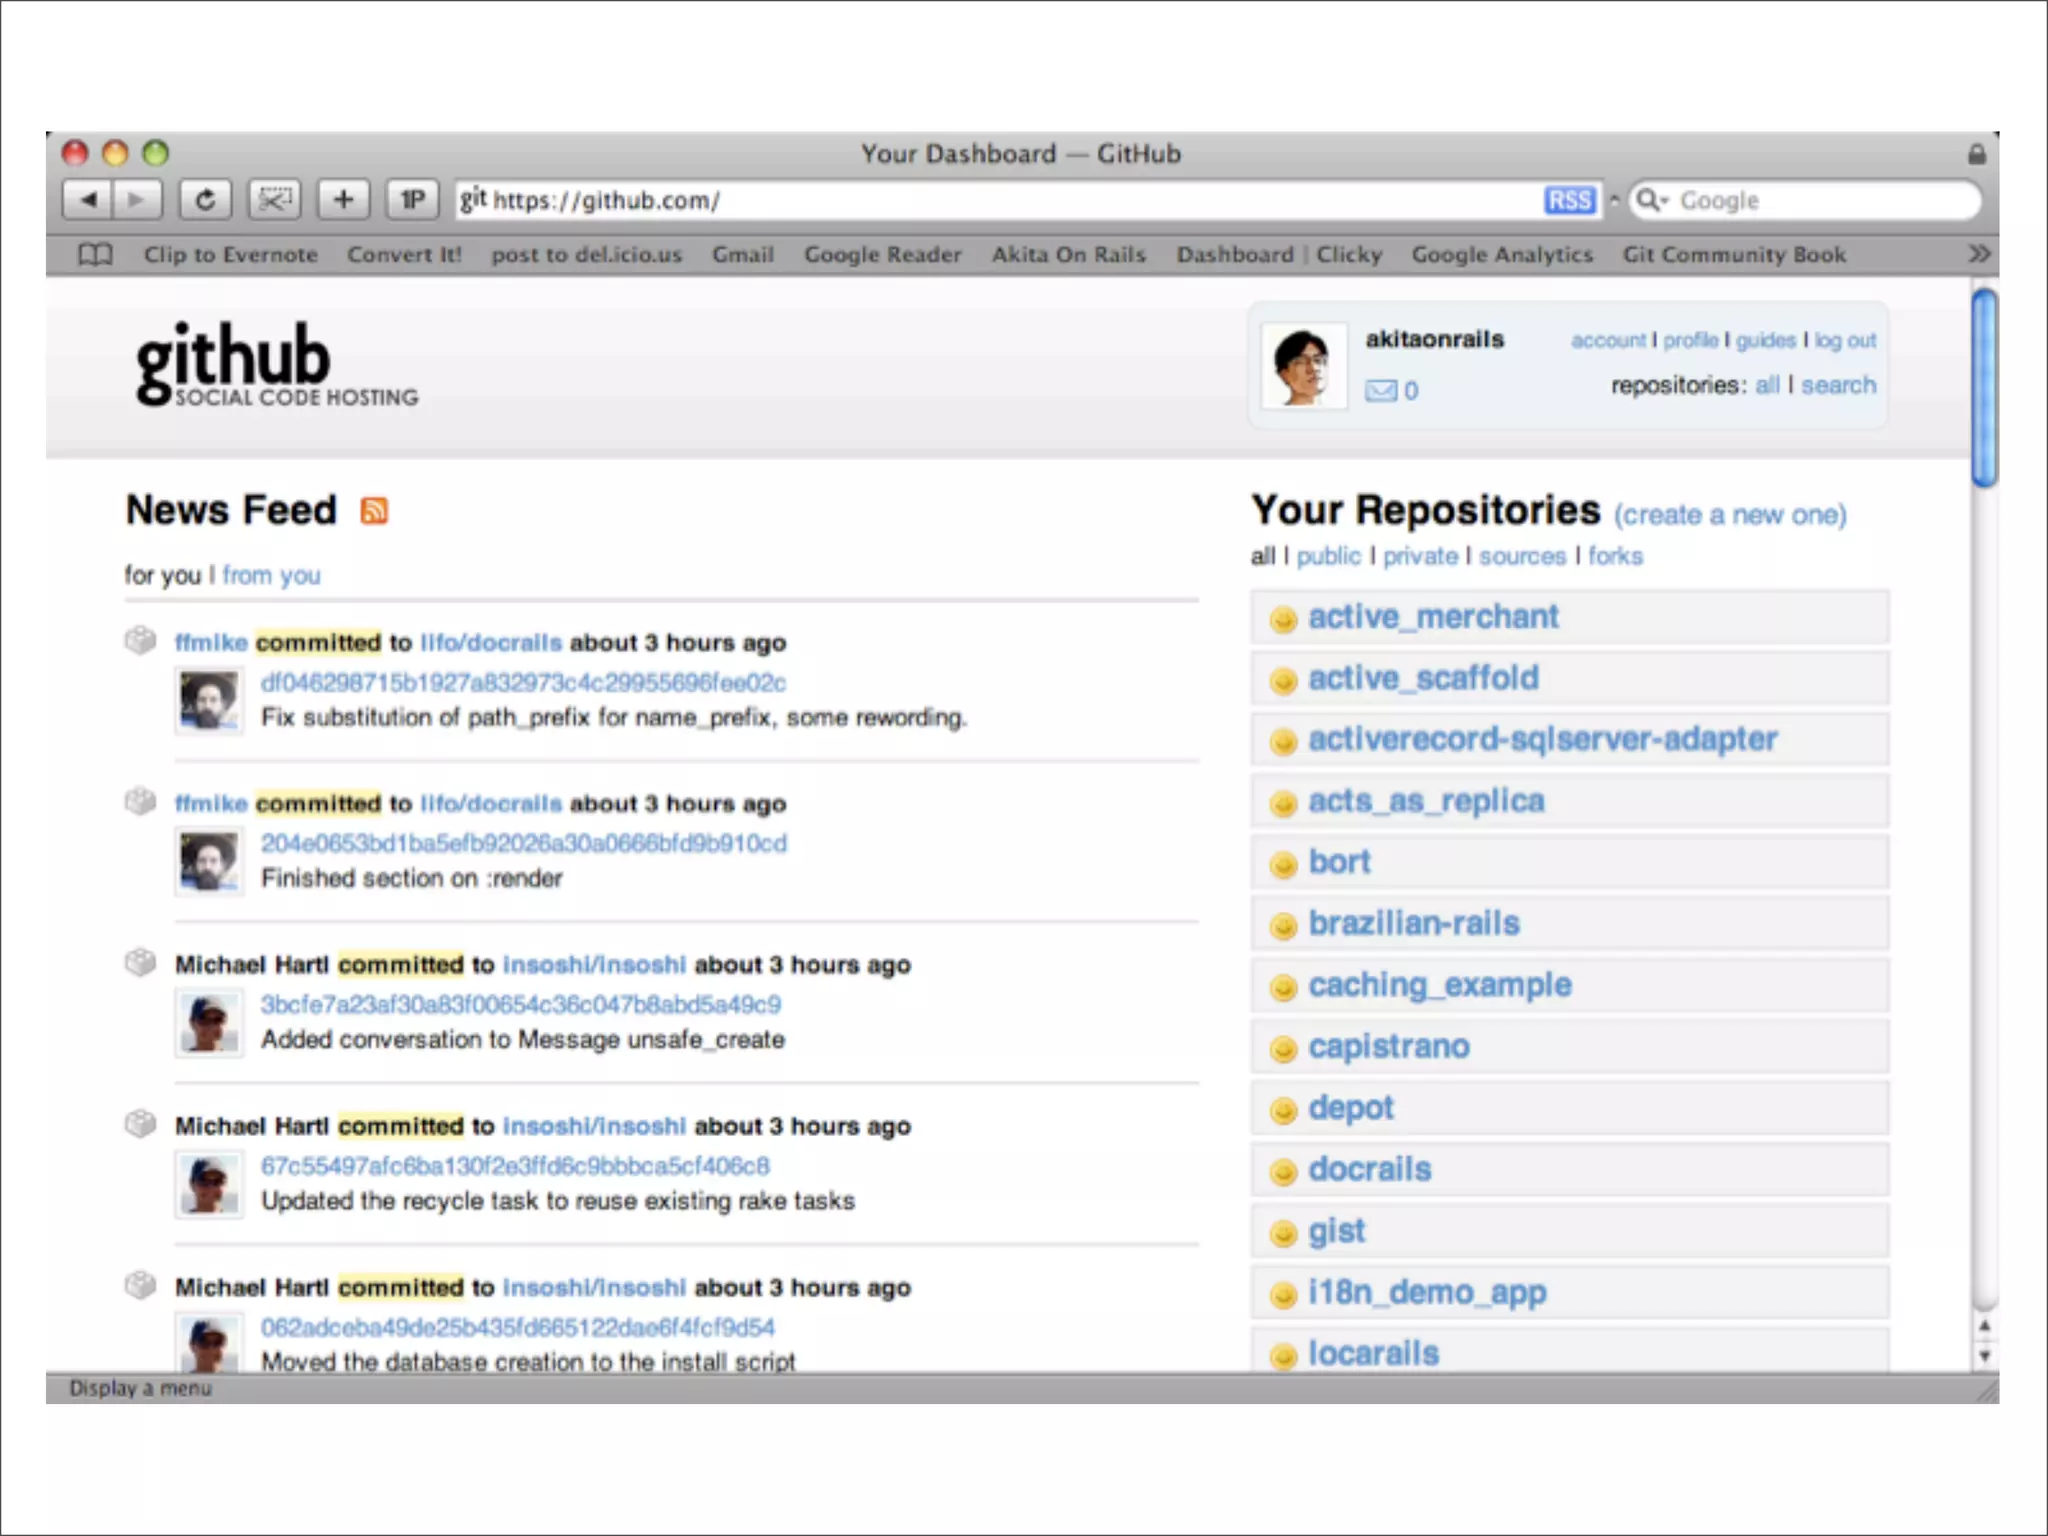Screen dimensions: 2048x1536
Task: Add bookmark with the plus button
Action: pyautogui.click(x=343, y=200)
